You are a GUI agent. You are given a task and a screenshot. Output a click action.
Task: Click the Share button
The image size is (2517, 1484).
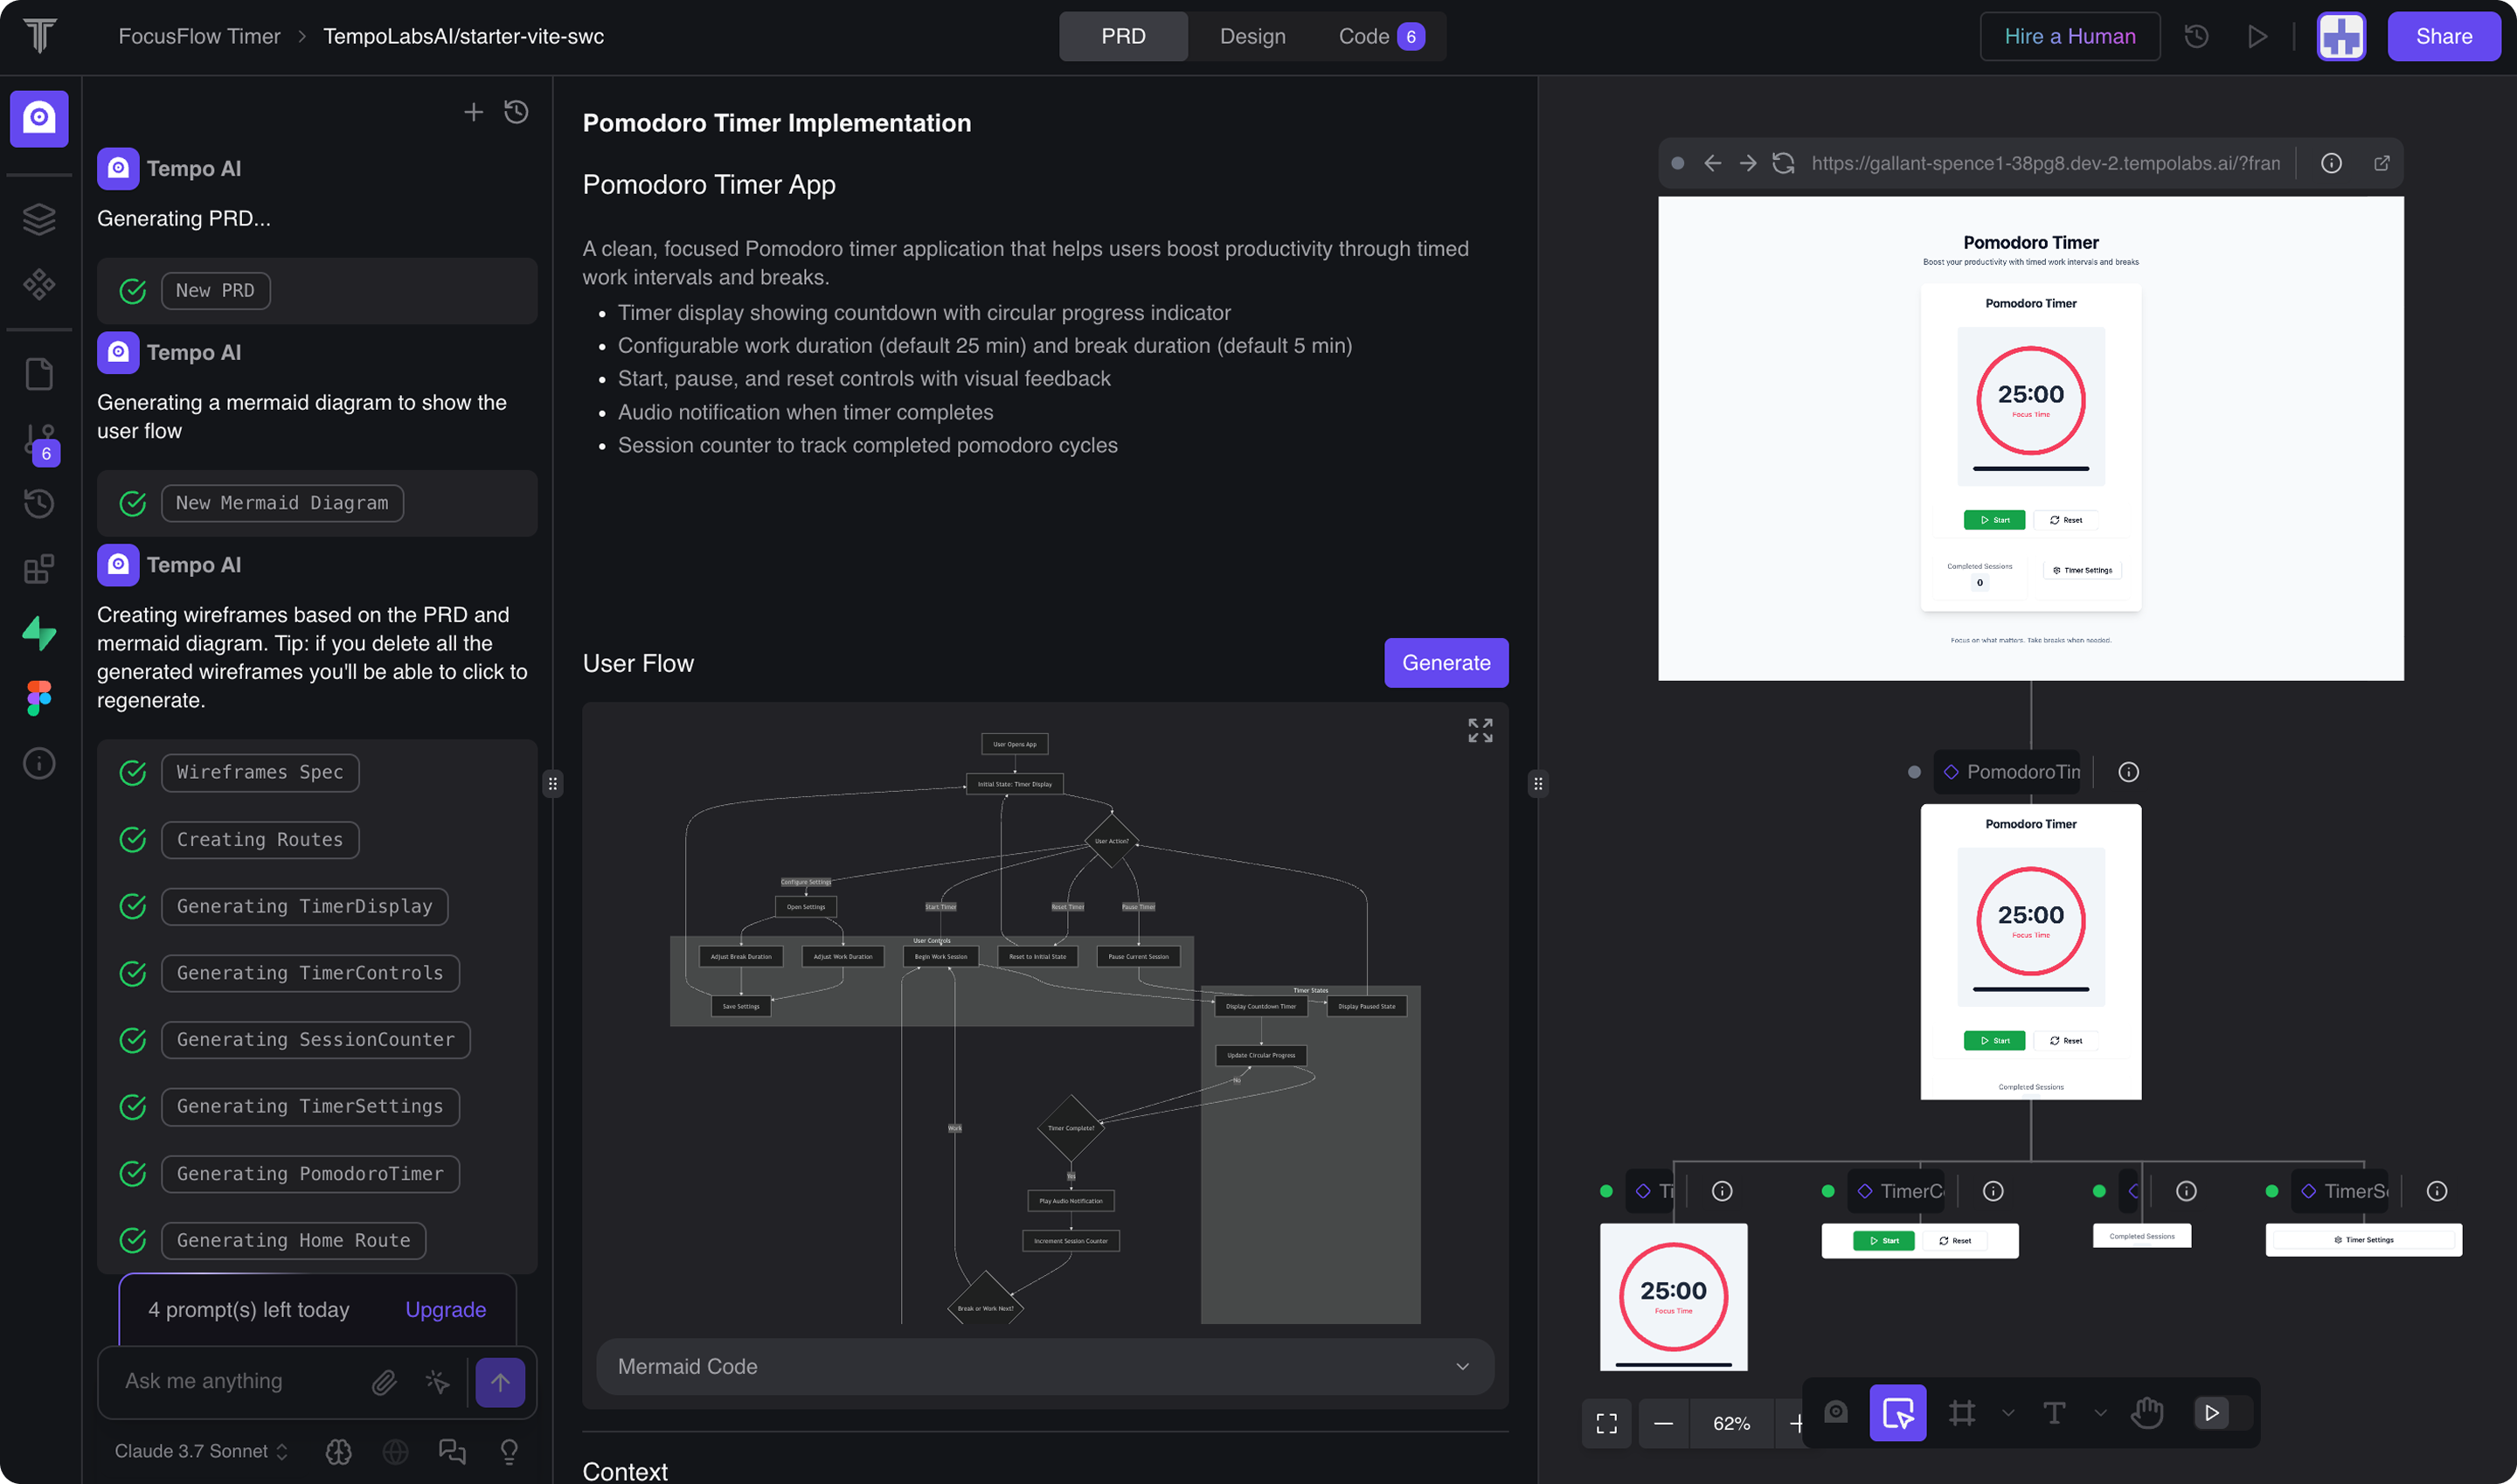coord(2444,36)
